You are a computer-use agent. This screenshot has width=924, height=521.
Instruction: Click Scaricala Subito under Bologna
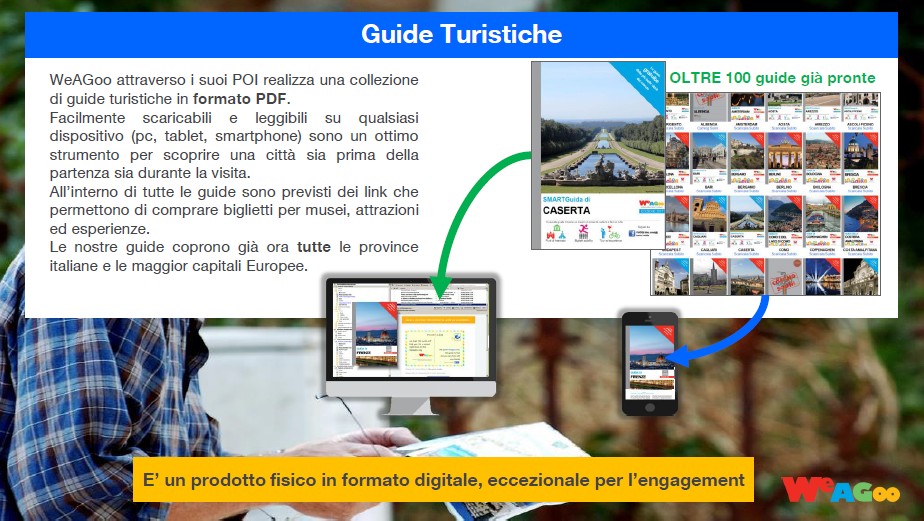tap(822, 191)
